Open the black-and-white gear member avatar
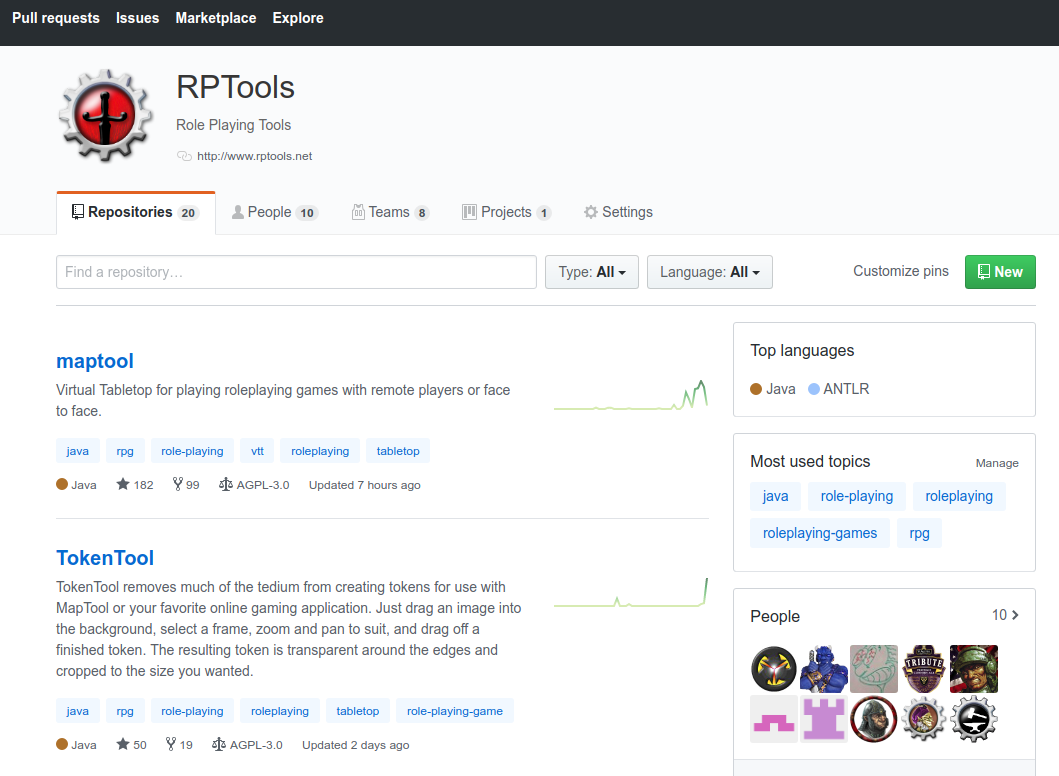The height and width of the screenshot is (776, 1059). click(974, 719)
